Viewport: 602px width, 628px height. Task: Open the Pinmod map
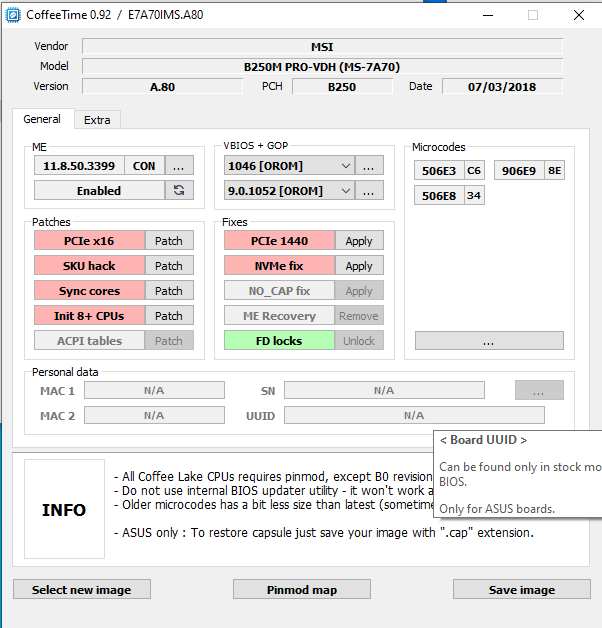[302, 589]
